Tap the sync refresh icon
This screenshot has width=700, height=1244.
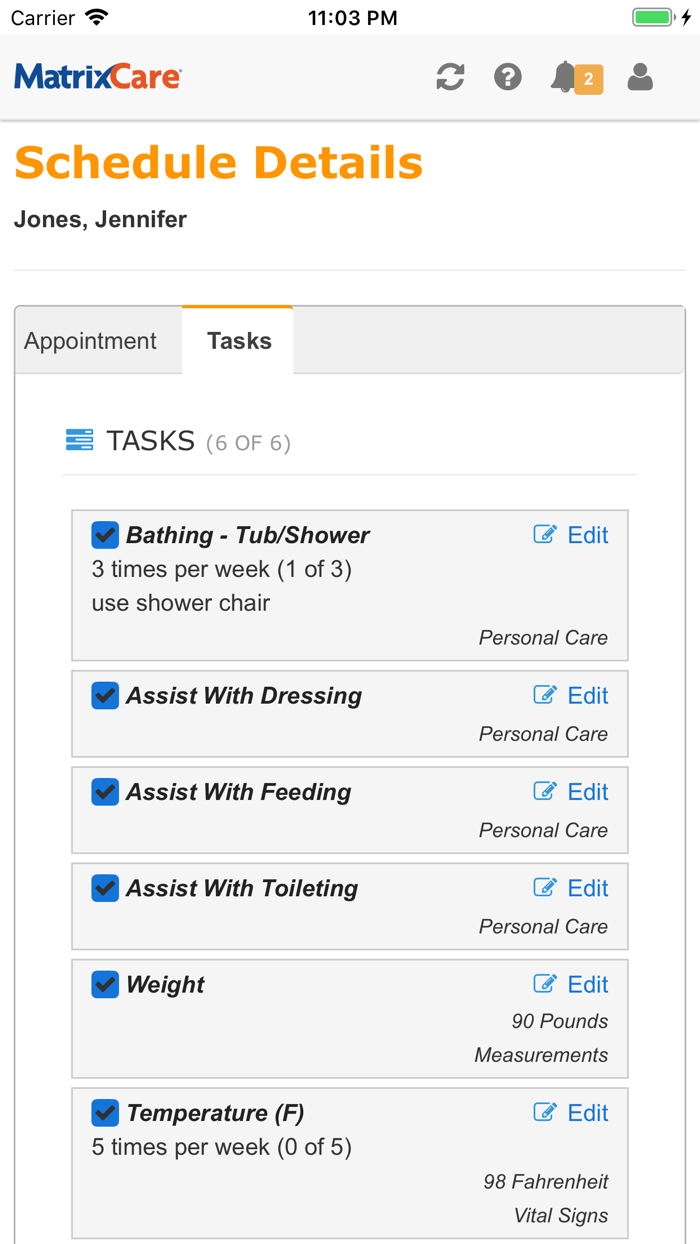click(450, 77)
